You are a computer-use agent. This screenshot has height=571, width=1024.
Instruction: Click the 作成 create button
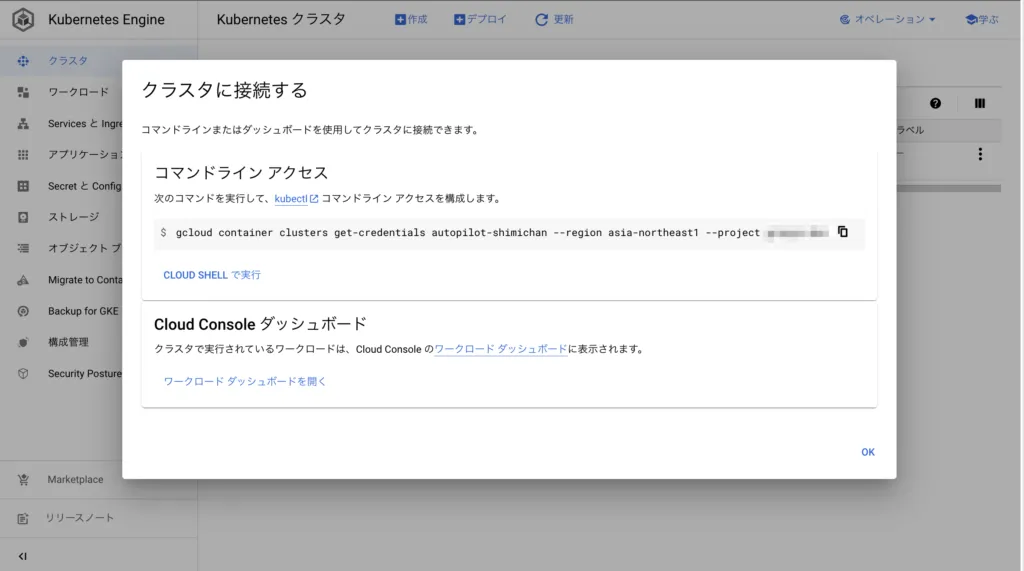[x=411, y=20]
